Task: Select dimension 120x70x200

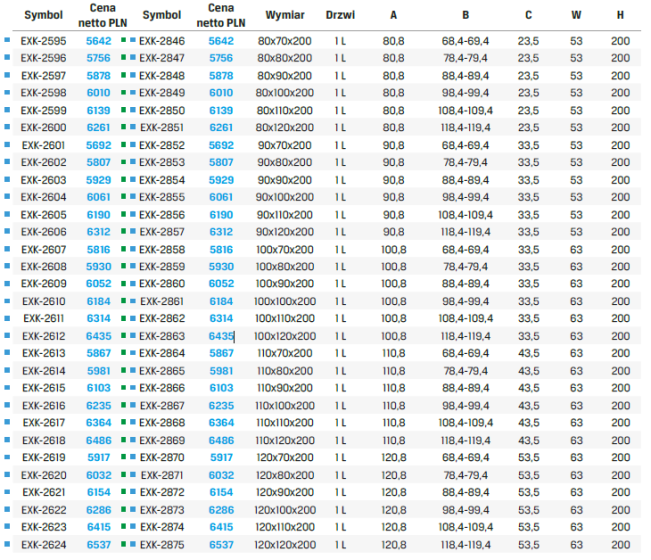Action: (284, 459)
